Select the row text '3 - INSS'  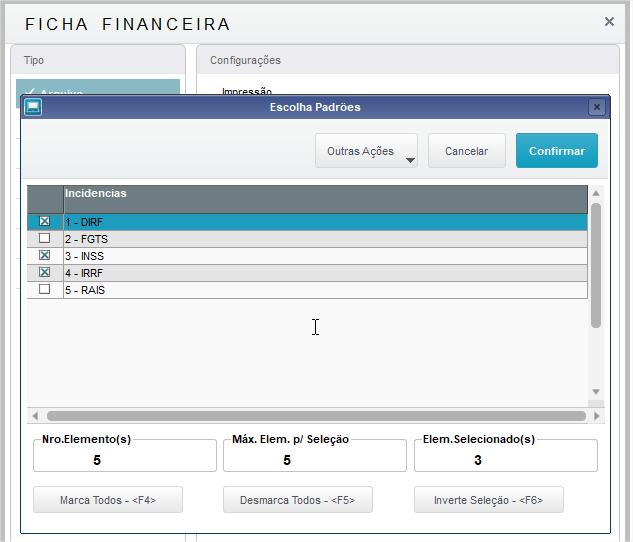coord(85,256)
